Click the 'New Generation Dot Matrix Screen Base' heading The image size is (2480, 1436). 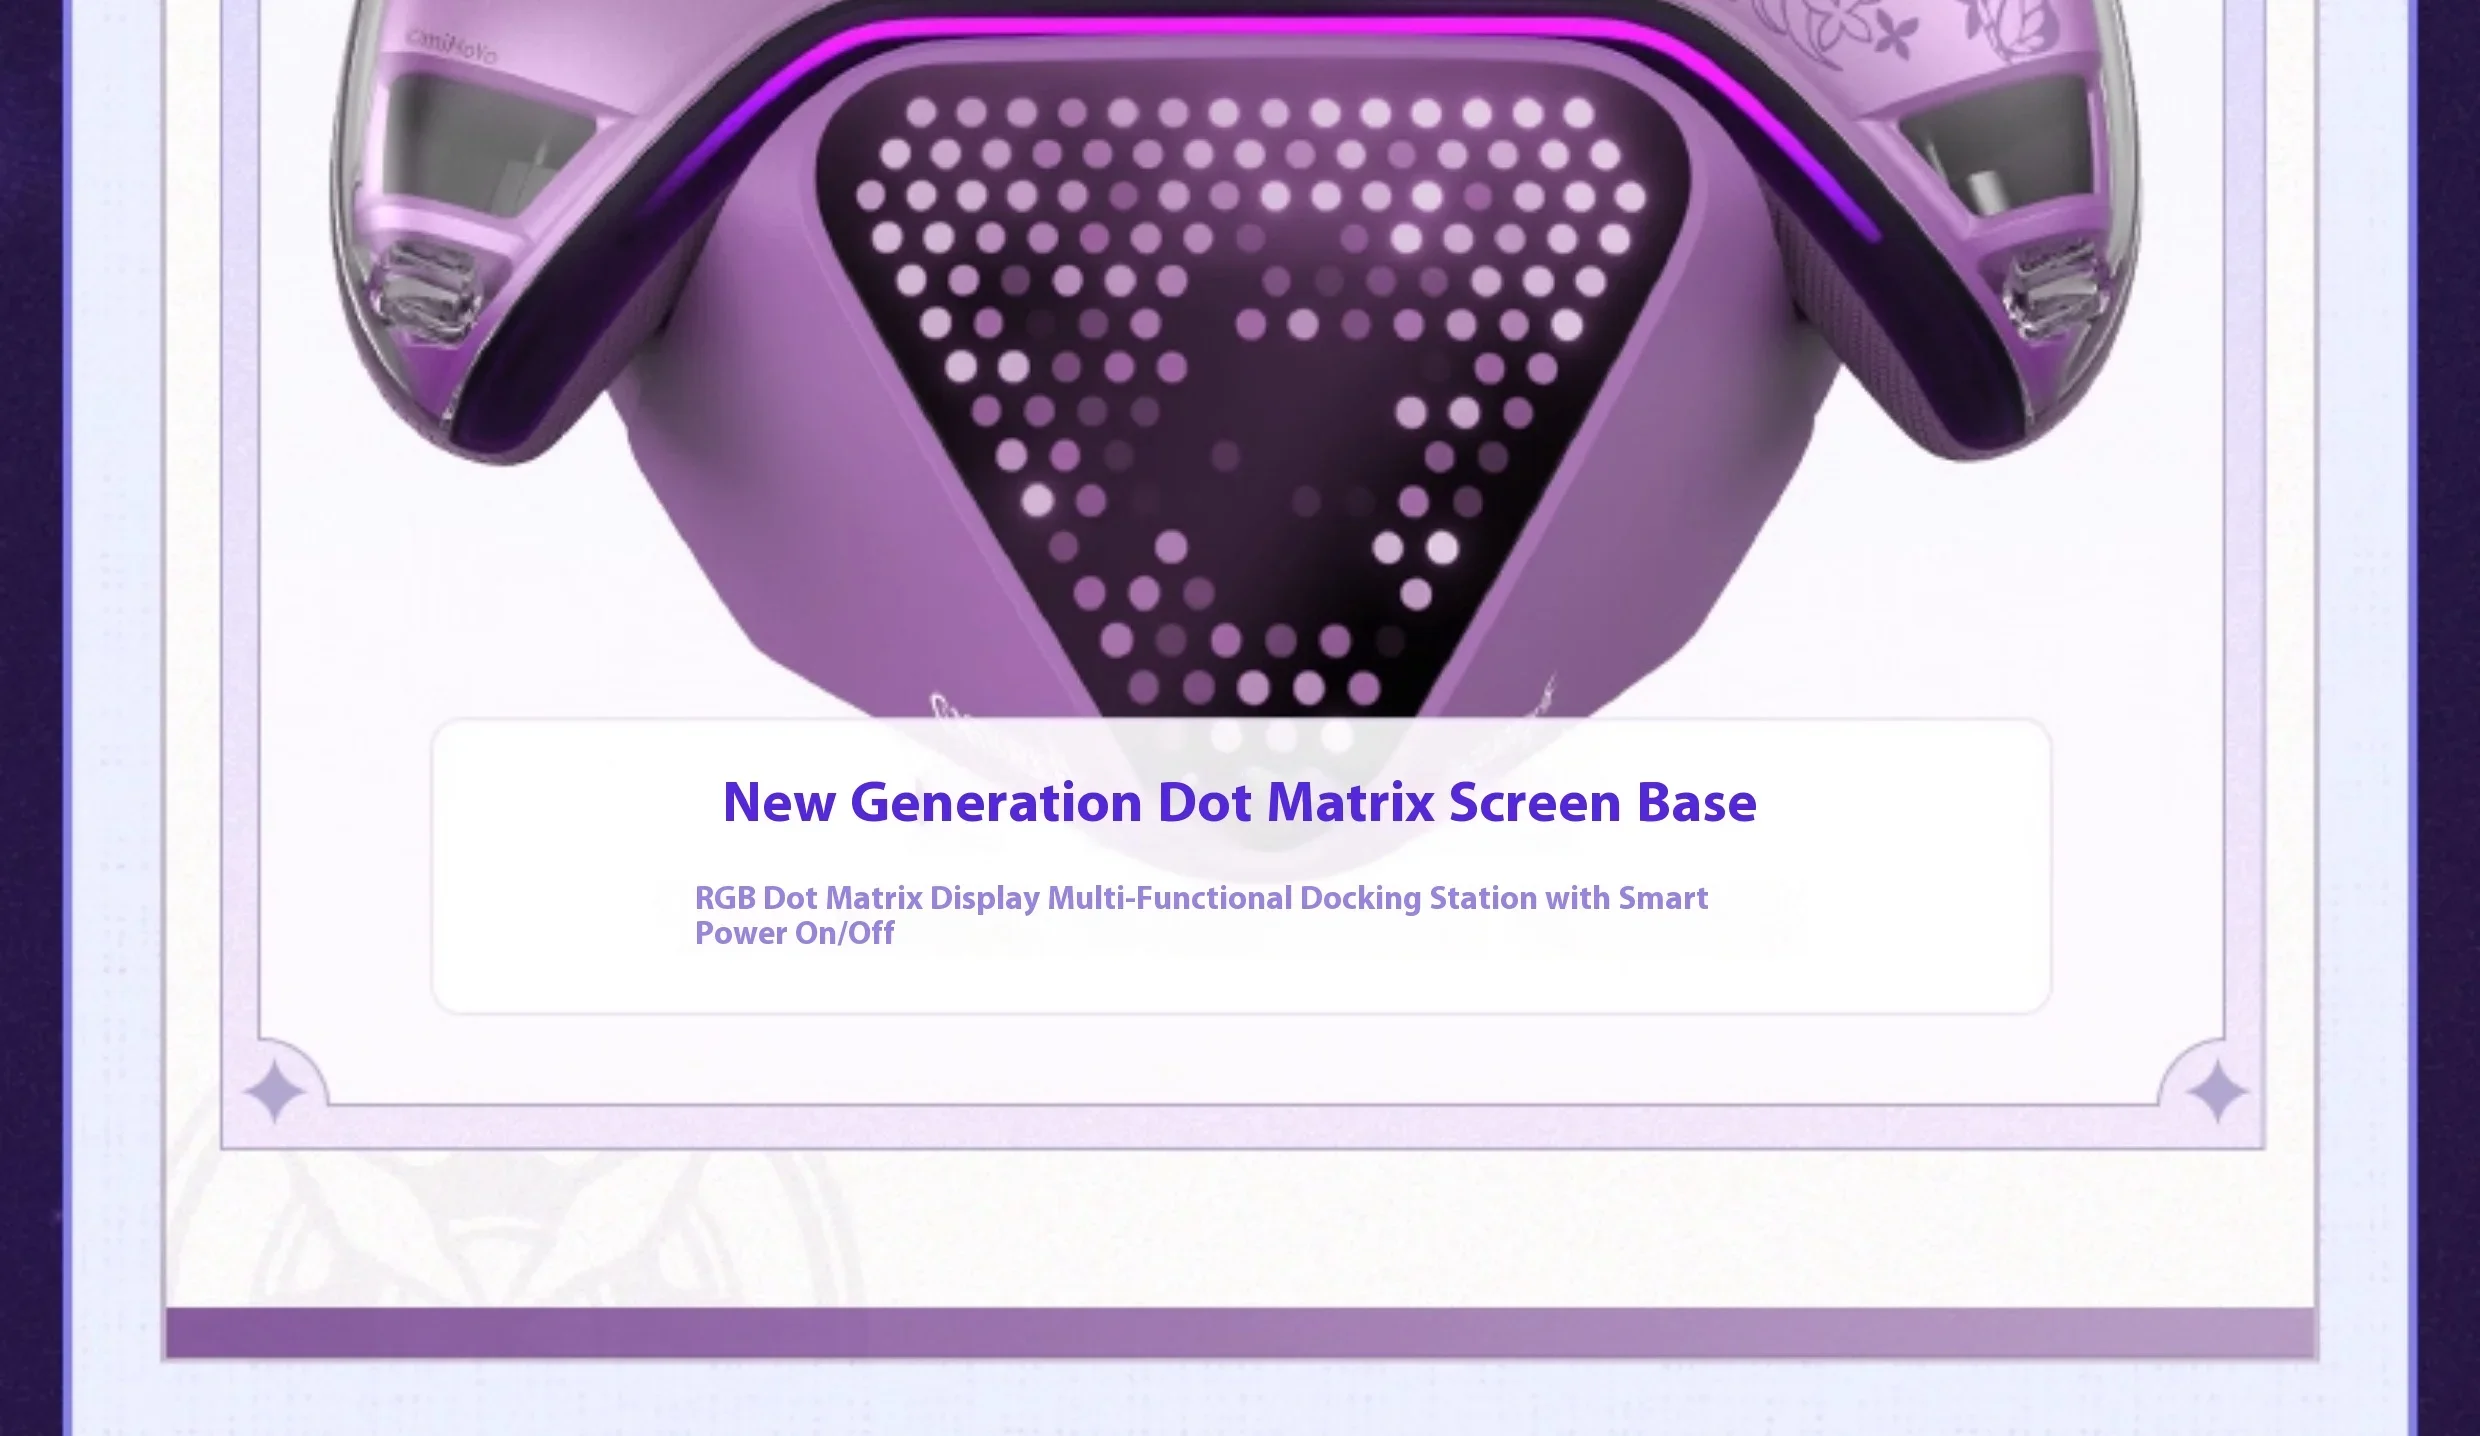click(x=1239, y=802)
